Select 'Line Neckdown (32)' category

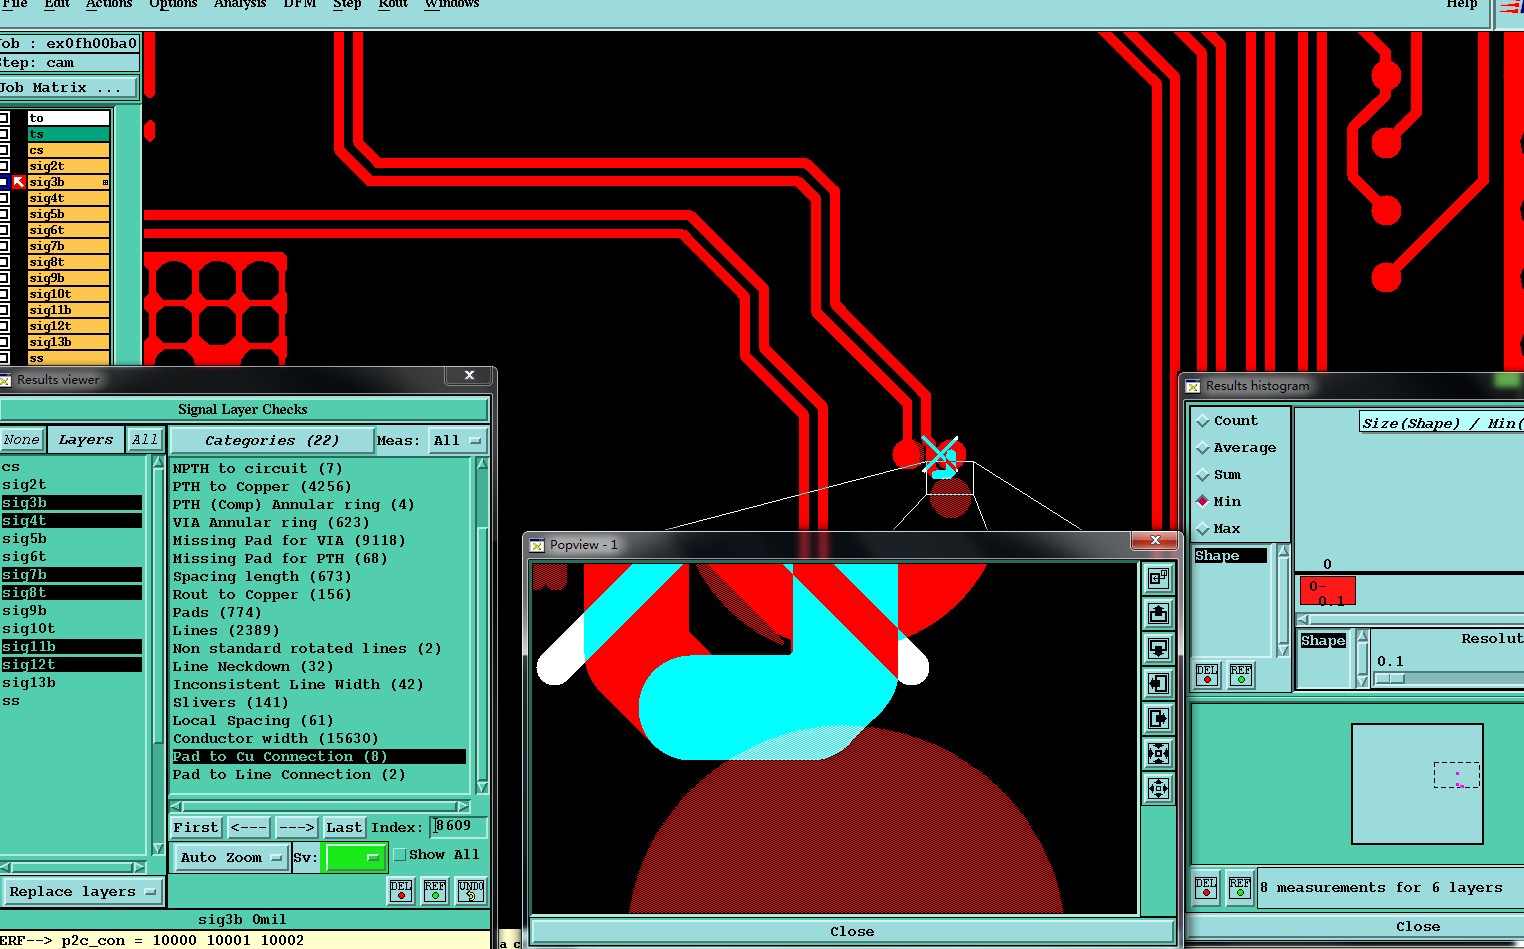point(253,666)
